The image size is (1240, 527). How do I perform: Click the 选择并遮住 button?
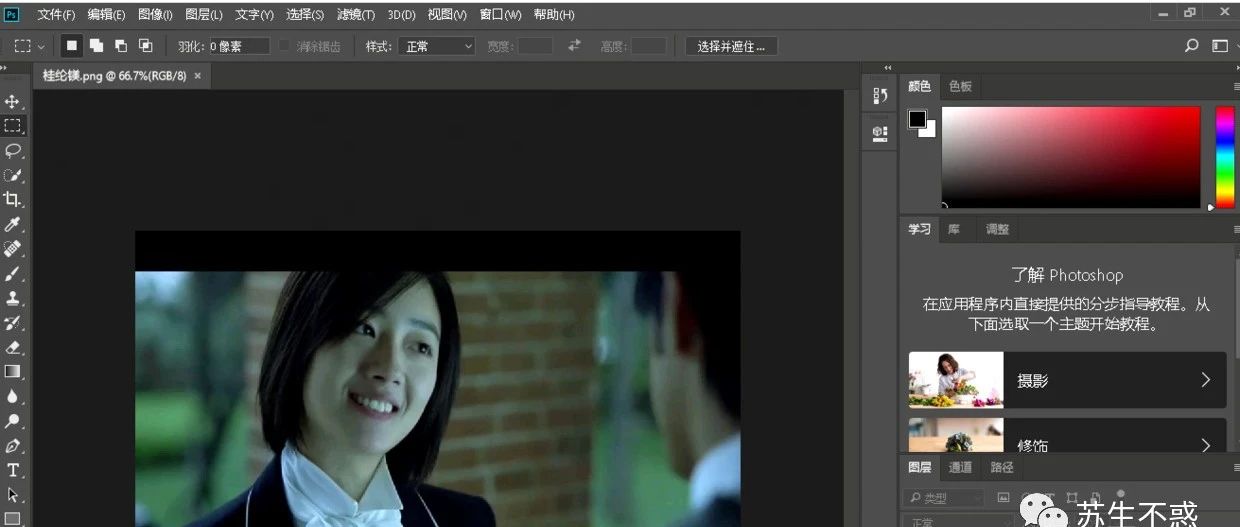tap(731, 46)
